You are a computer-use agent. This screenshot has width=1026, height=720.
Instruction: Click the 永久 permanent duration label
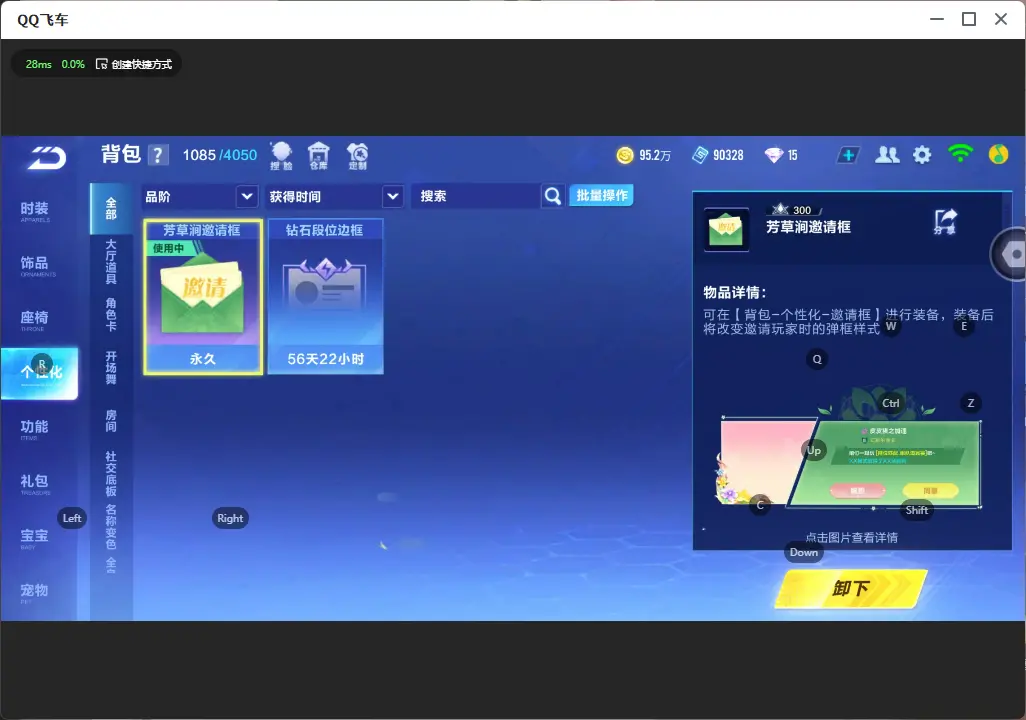203,359
